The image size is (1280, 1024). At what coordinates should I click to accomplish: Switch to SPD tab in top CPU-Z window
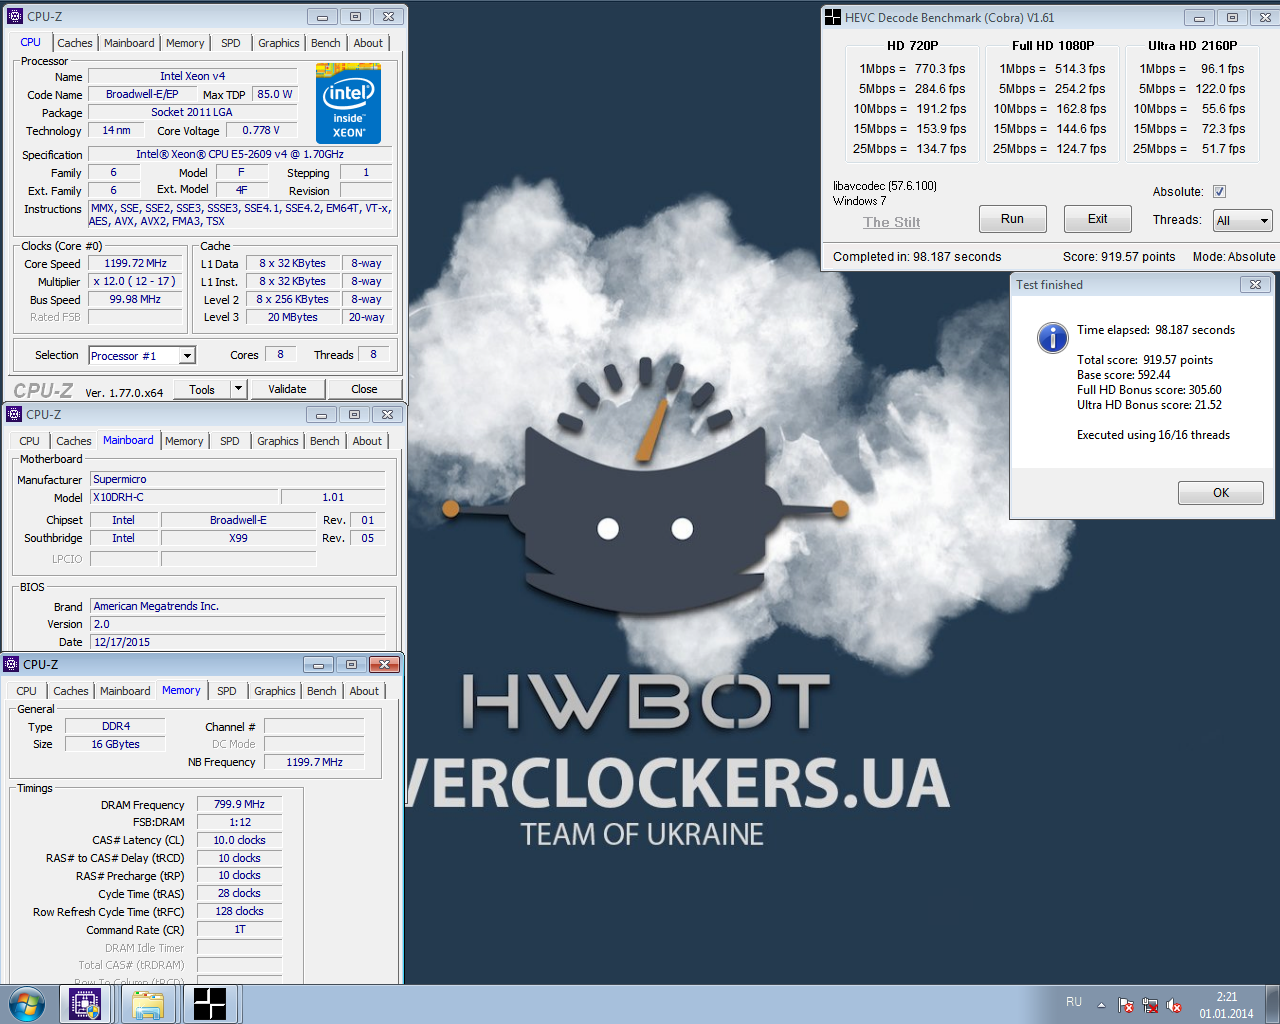pyautogui.click(x=231, y=43)
